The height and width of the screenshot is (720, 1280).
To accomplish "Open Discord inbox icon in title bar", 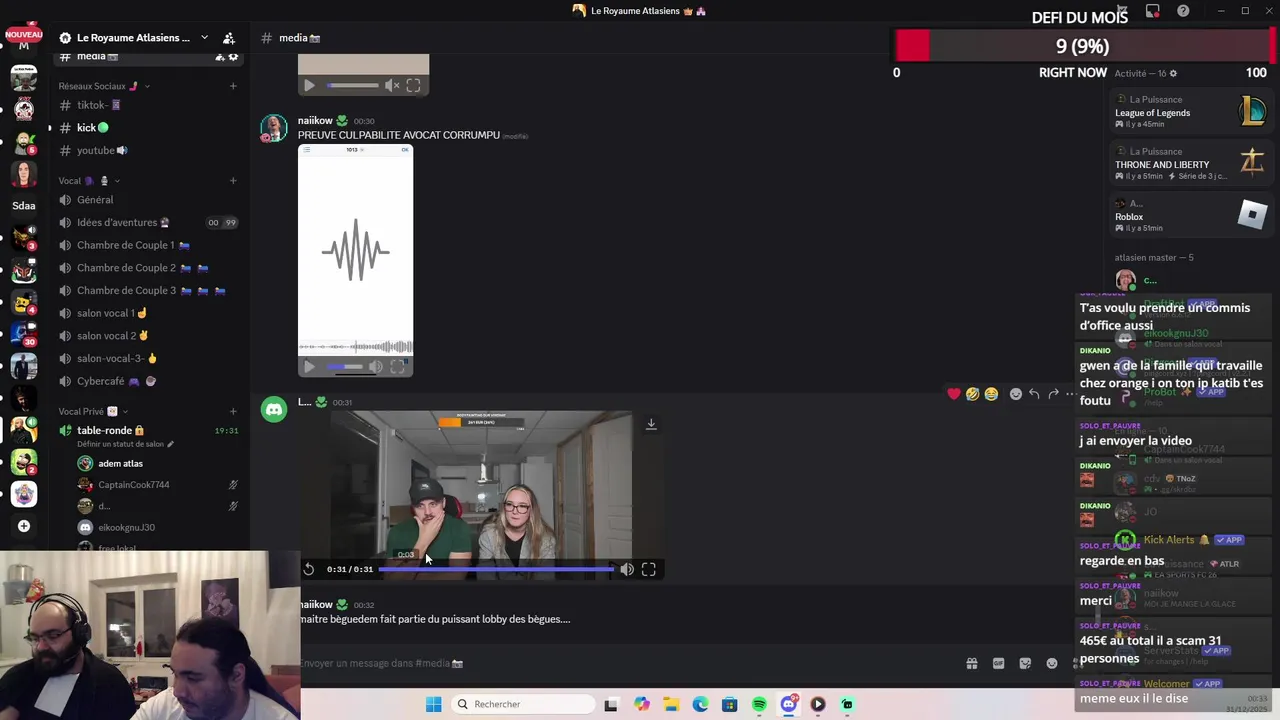I will click(x=1153, y=11).
